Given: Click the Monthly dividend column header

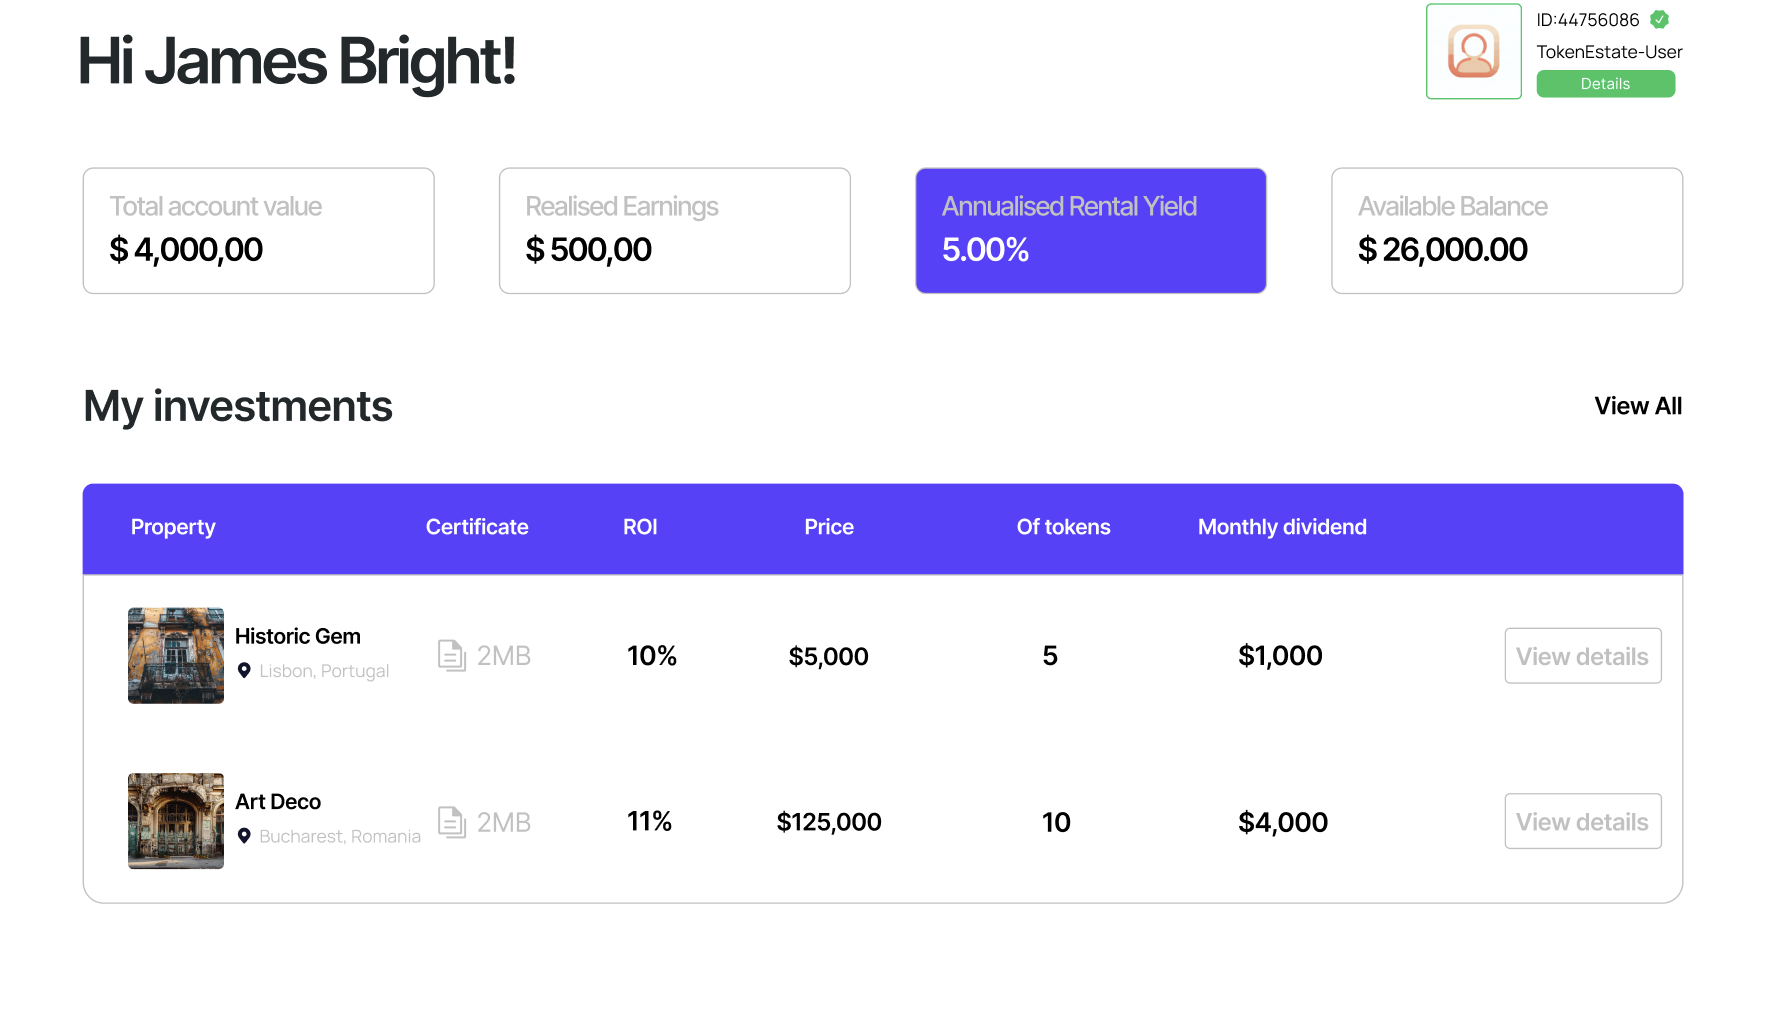Looking at the screenshot, I should click(1282, 527).
